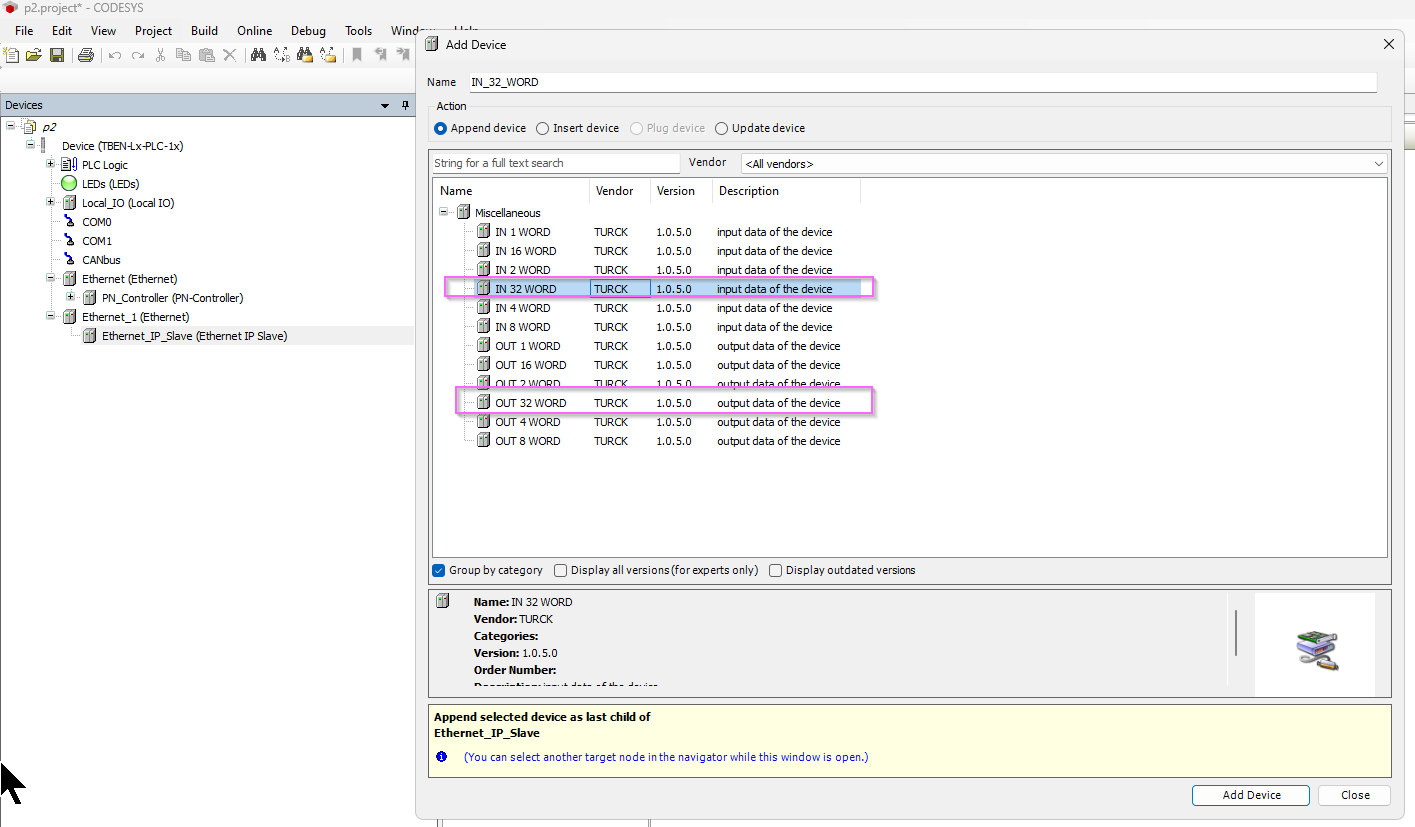Collapse the Miscellaneous category
Screen dimensions: 1415x827
(444, 212)
